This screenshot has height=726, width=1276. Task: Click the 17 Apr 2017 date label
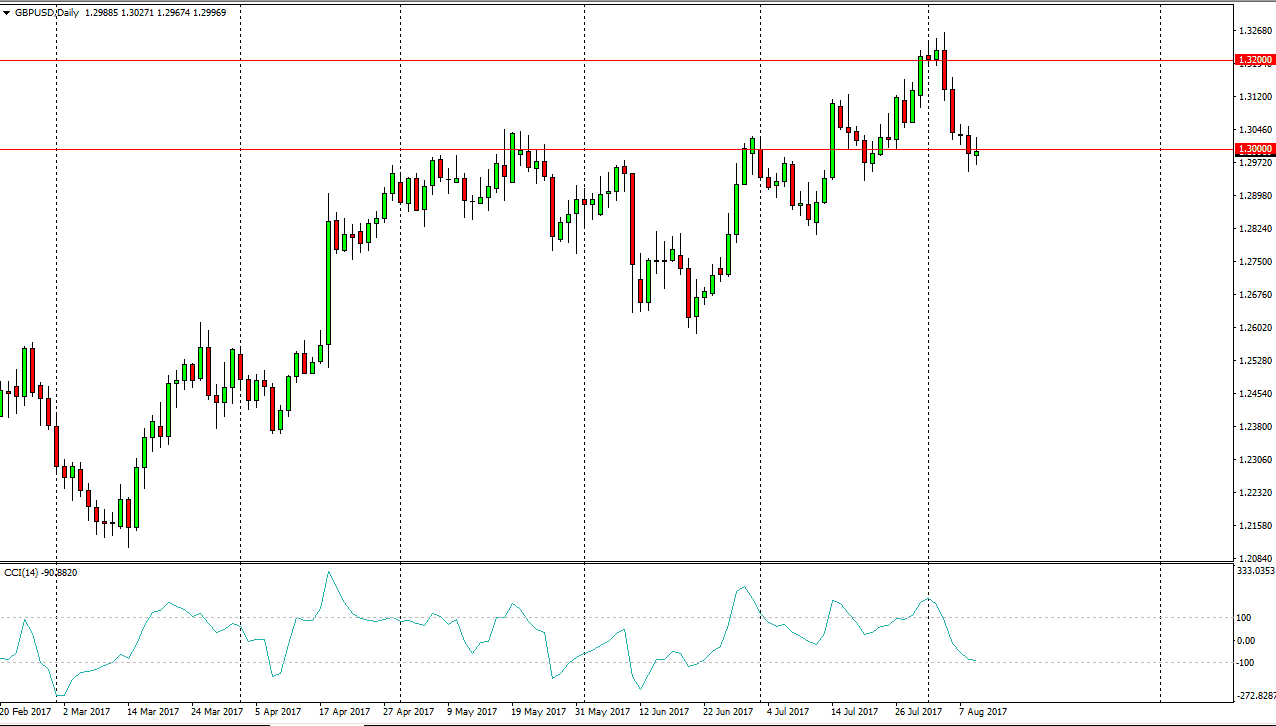coord(343,712)
